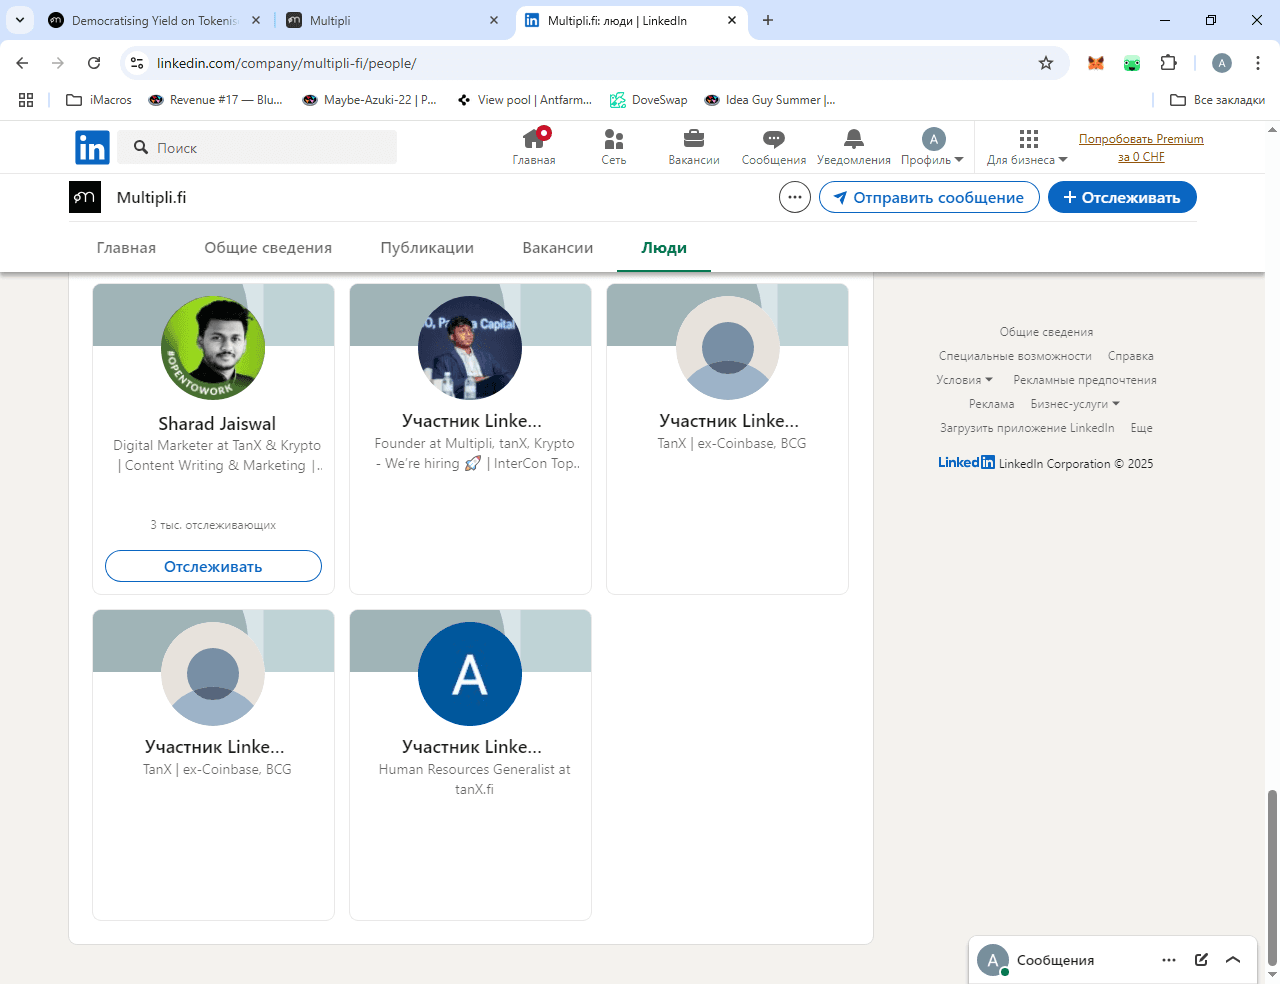Reload the page

click(94, 63)
